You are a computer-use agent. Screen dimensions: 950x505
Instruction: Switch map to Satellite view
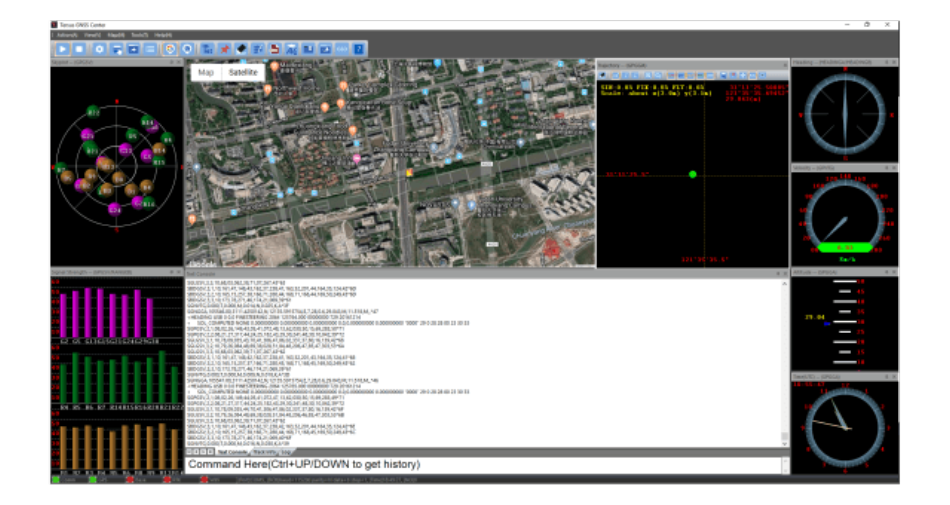pyautogui.click(x=243, y=73)
